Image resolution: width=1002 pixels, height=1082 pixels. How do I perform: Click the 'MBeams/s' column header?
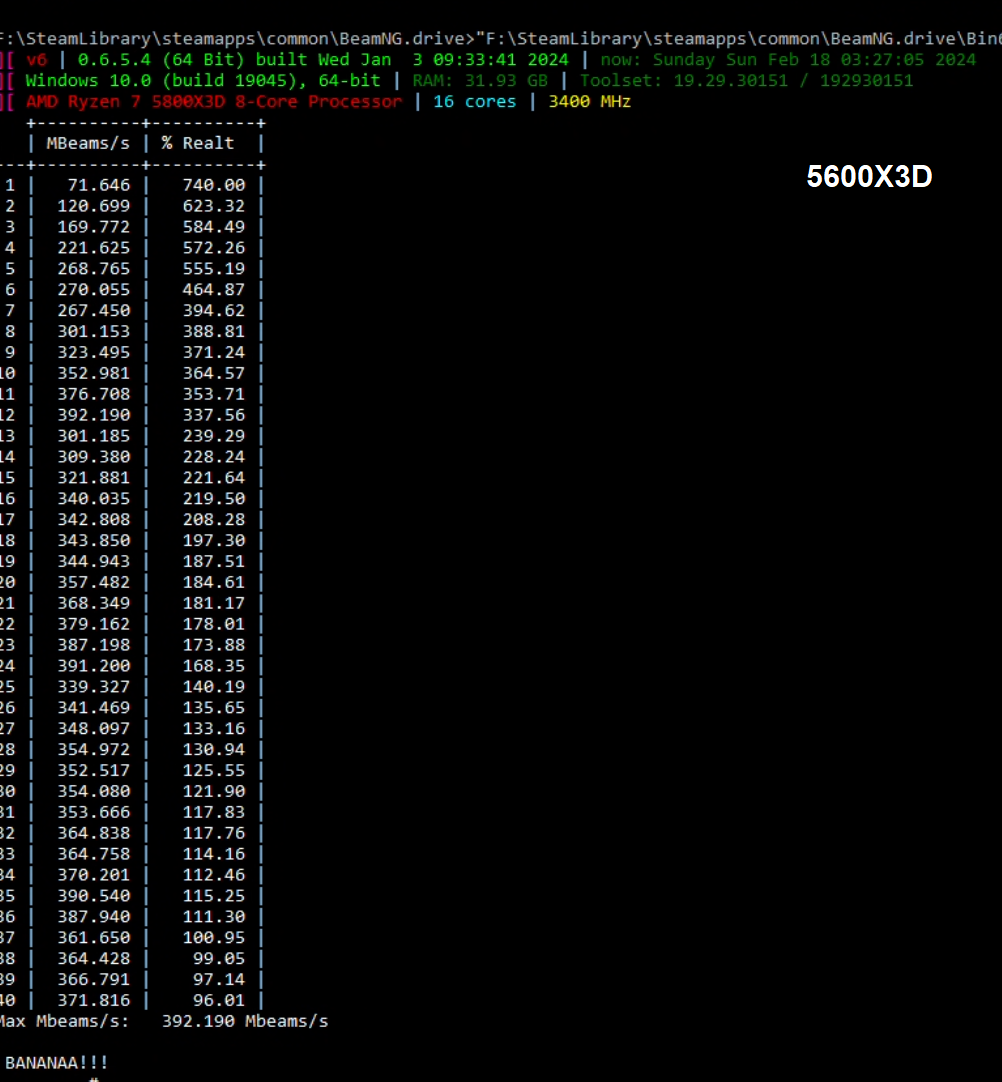[88, 144]
